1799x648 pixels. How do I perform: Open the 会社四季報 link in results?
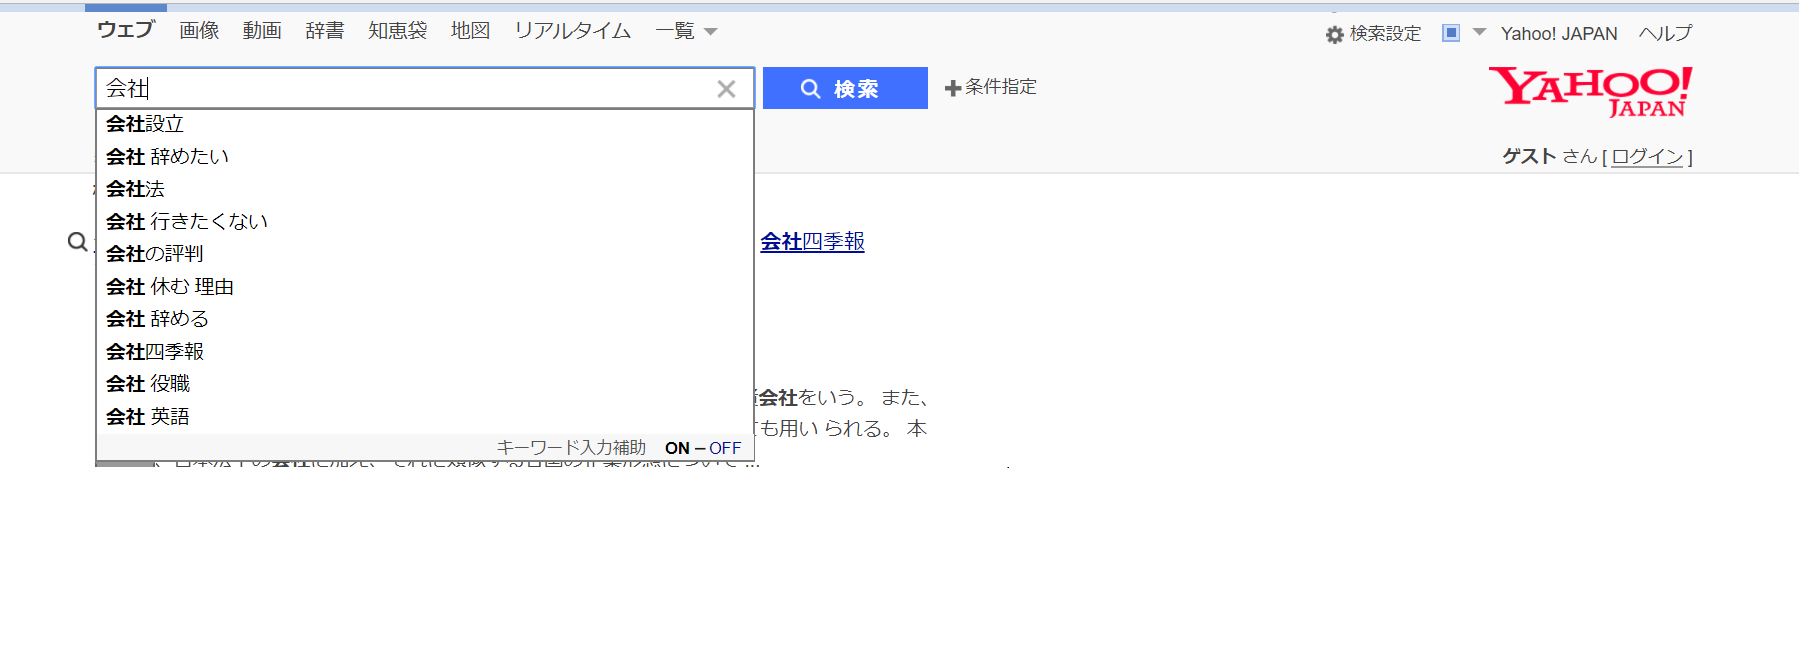pyautogui.click(x=812, y=242)
